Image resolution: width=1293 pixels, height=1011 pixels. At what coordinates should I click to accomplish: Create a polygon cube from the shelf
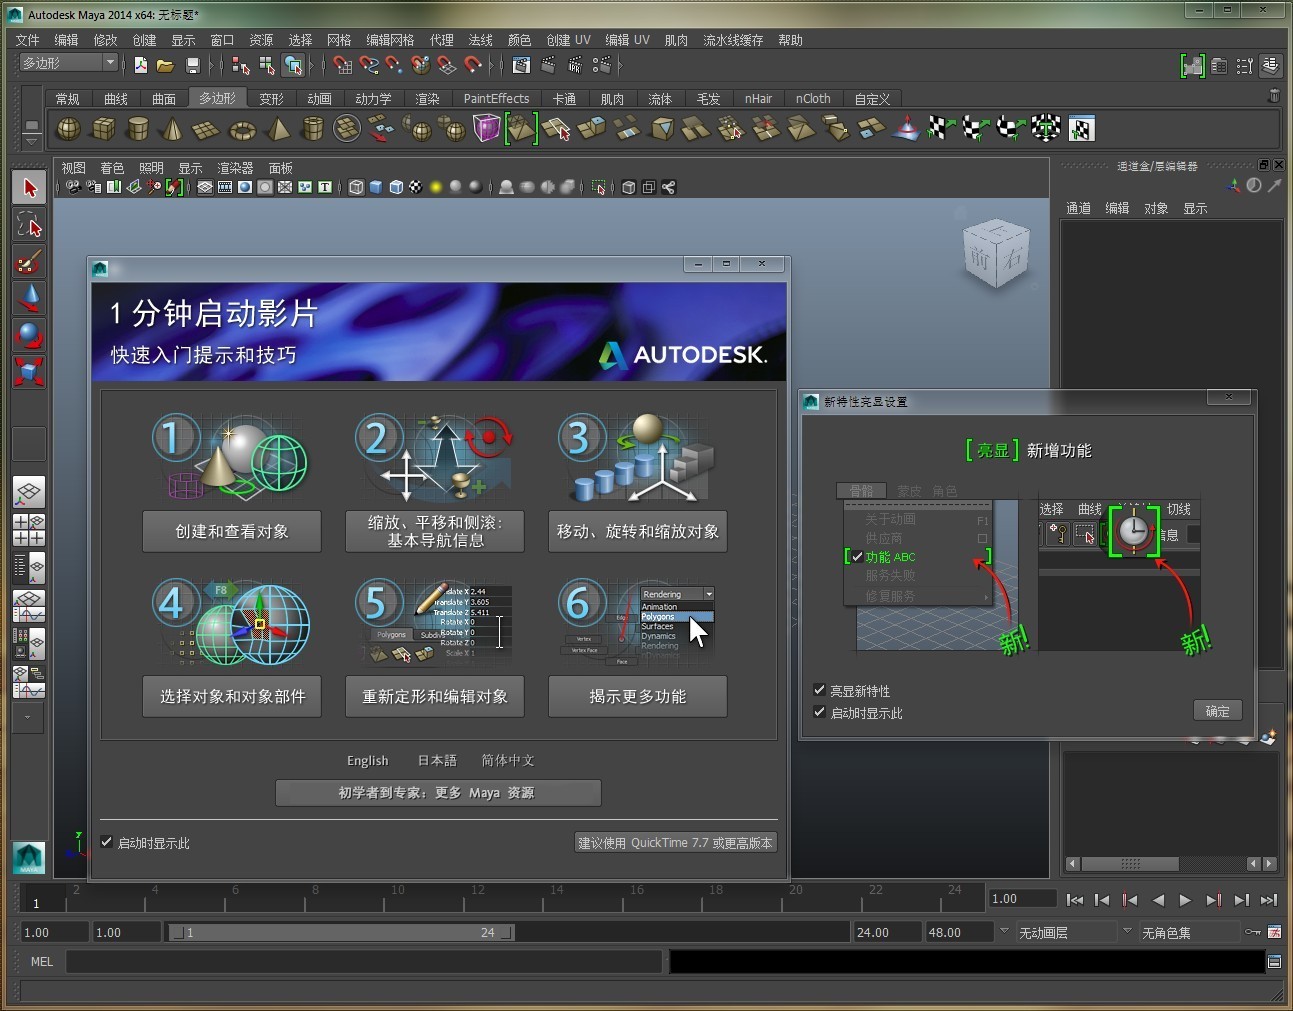103,129
